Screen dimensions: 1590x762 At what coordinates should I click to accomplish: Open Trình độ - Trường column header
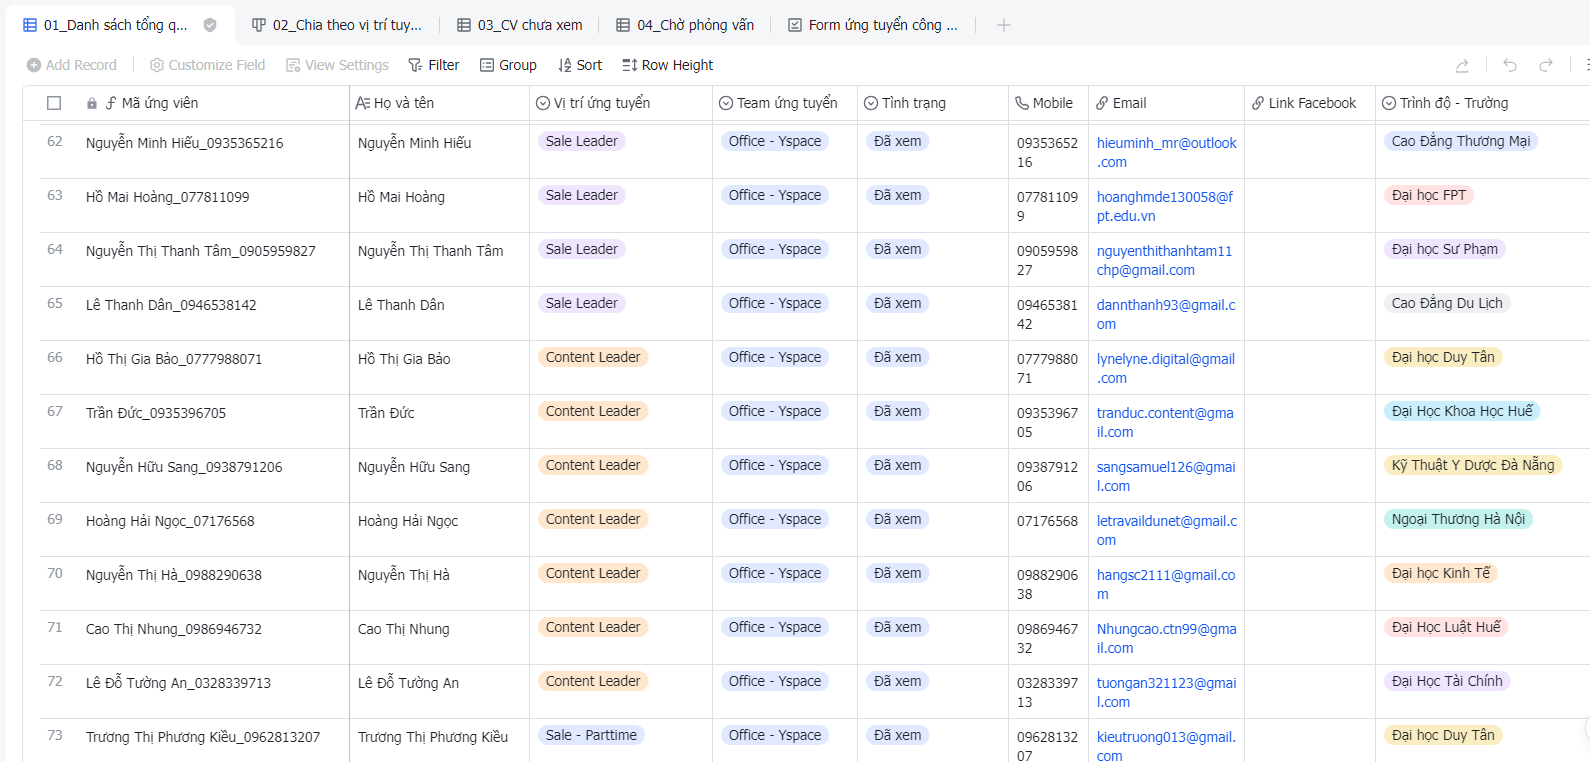point(1482,103)
